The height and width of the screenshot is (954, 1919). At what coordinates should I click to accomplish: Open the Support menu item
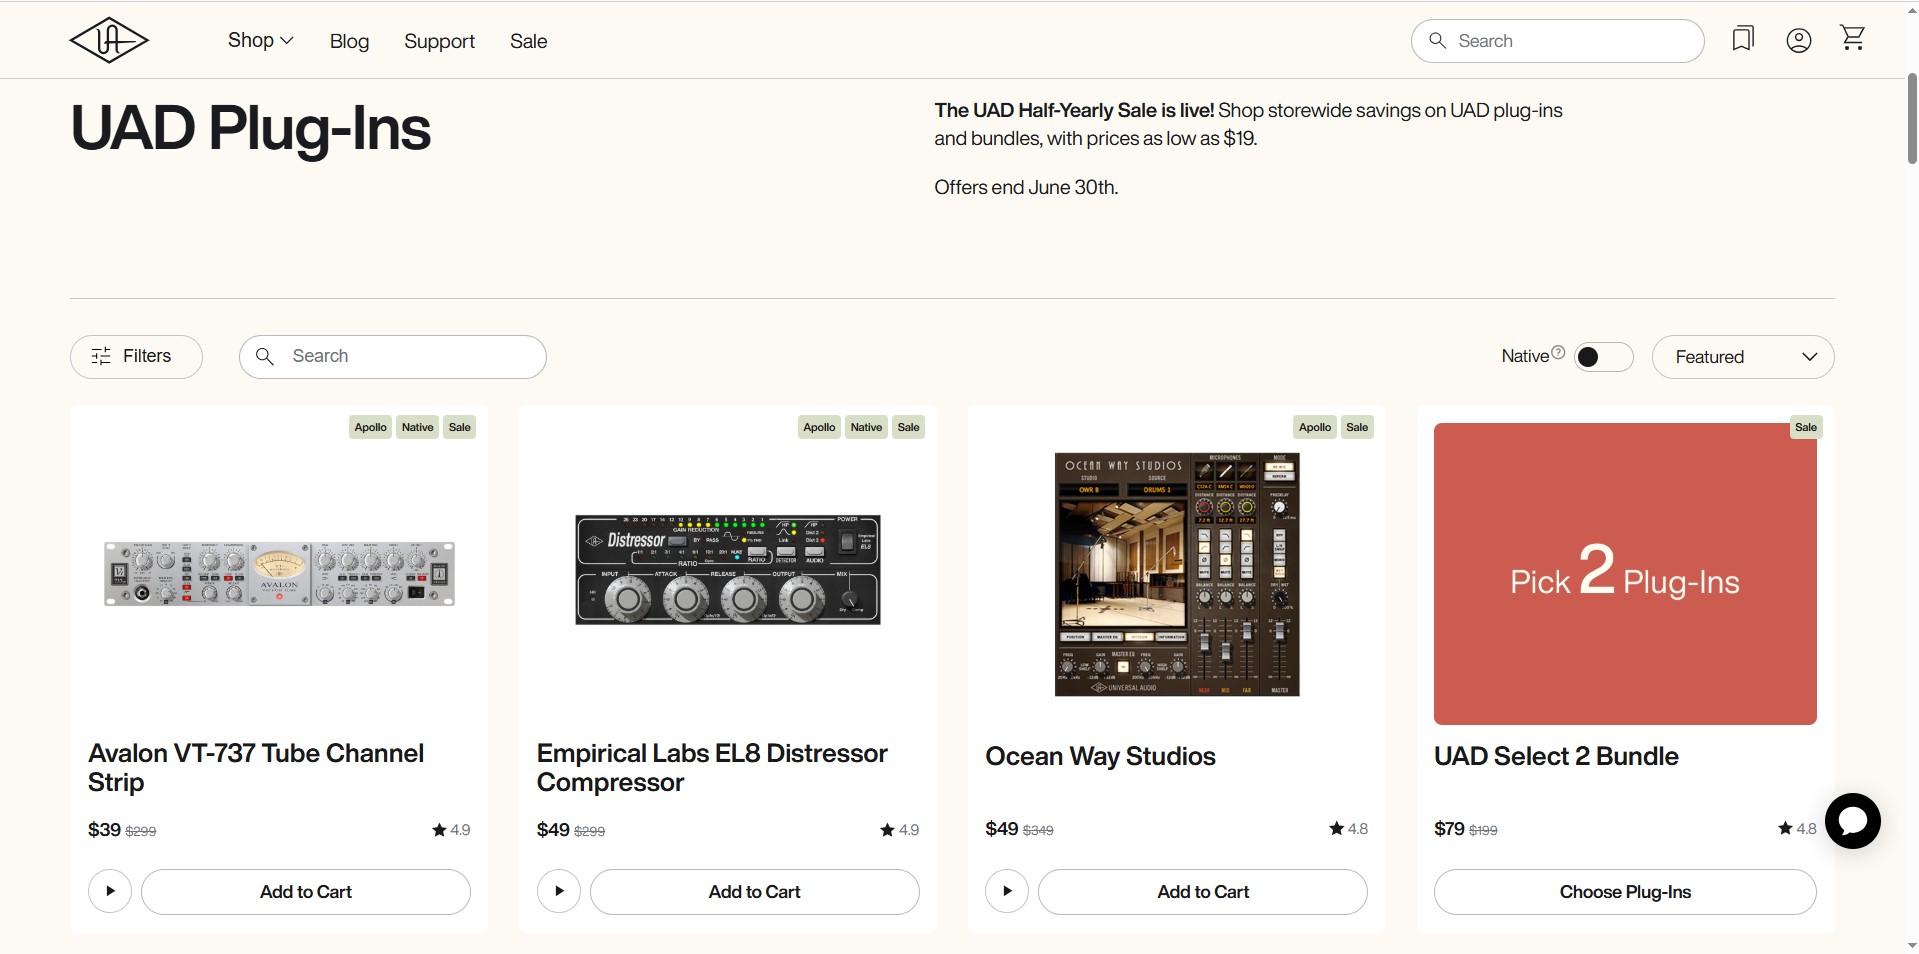(439, 42)
